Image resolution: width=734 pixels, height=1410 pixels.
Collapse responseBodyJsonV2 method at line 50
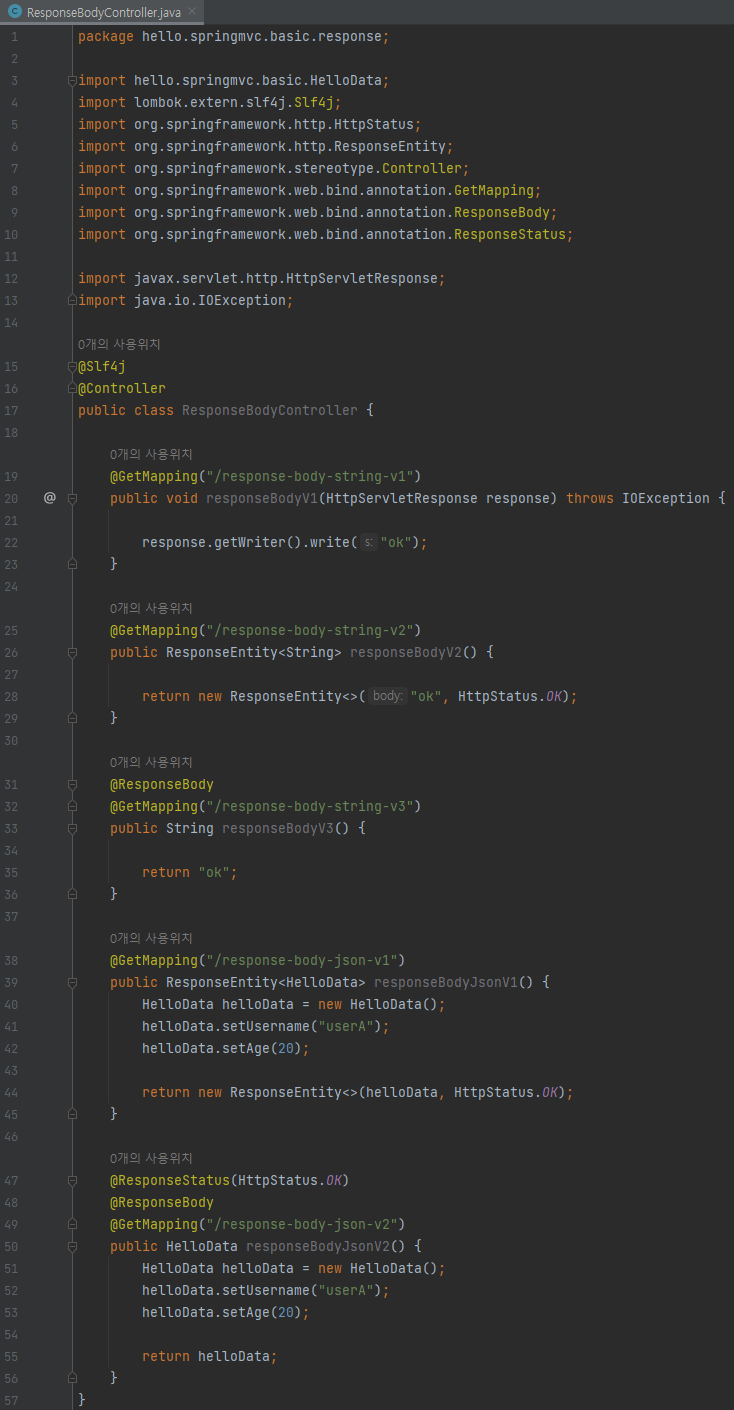coord(72,1246)
